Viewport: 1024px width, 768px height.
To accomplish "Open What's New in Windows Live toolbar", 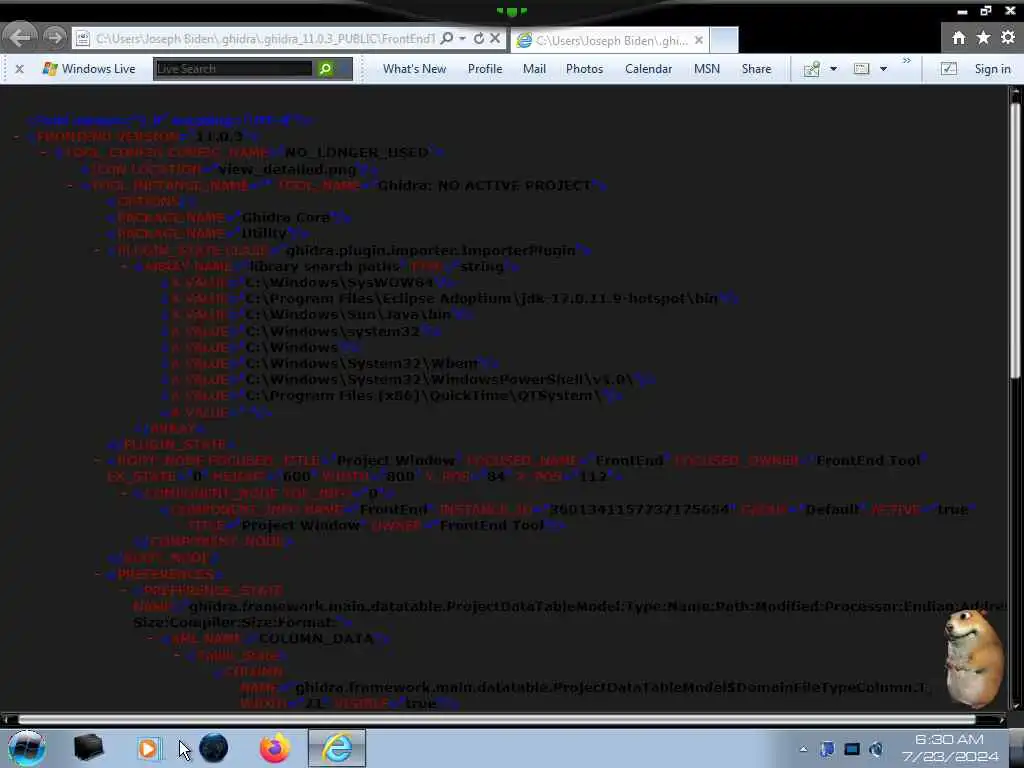I will [x=414, y=69].
